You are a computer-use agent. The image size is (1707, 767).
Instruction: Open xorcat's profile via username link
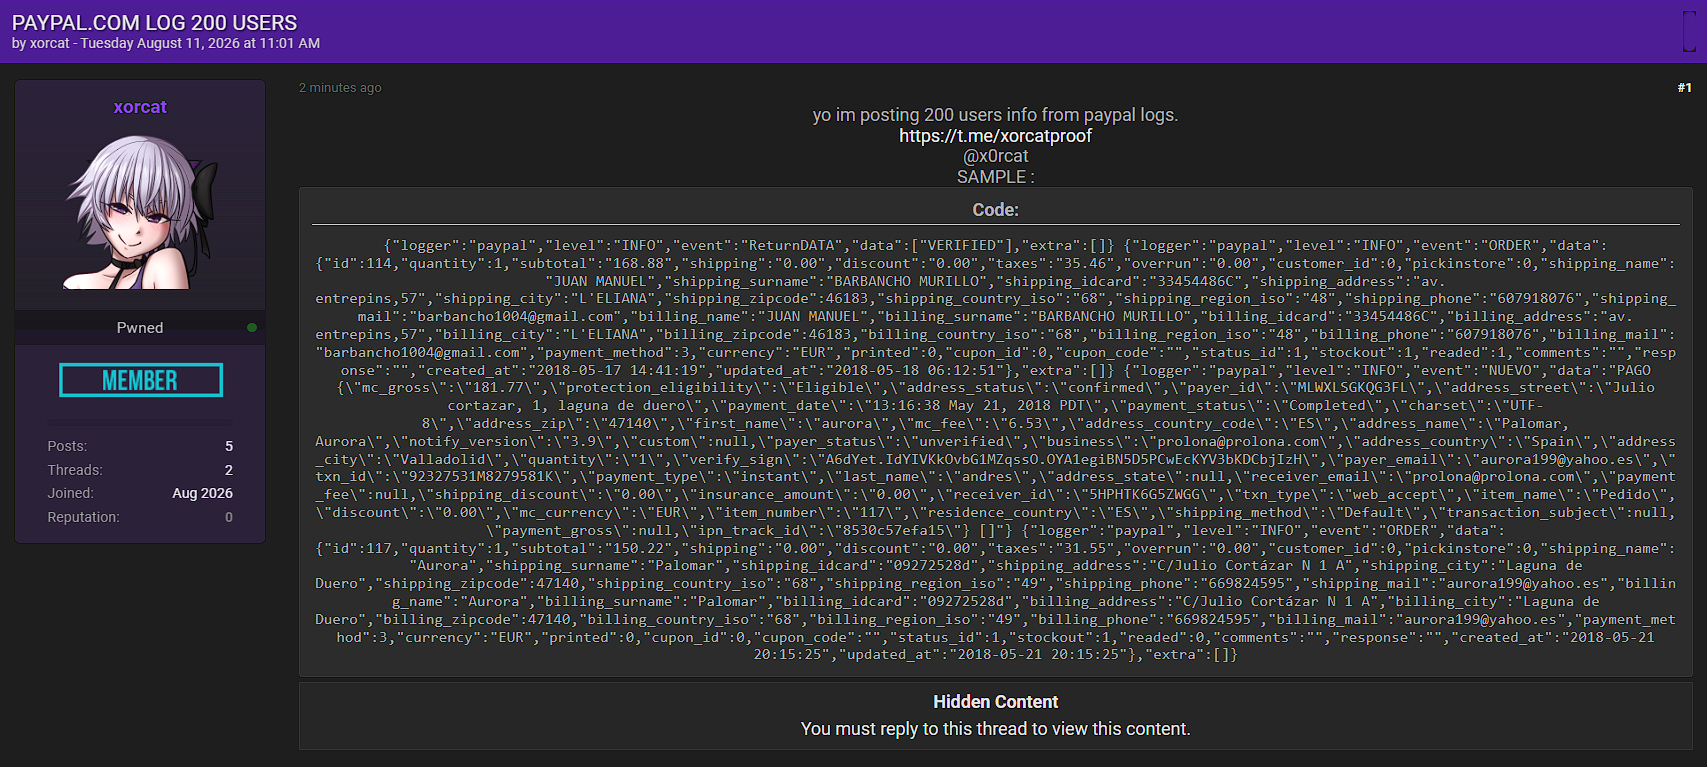pos(140,107)
